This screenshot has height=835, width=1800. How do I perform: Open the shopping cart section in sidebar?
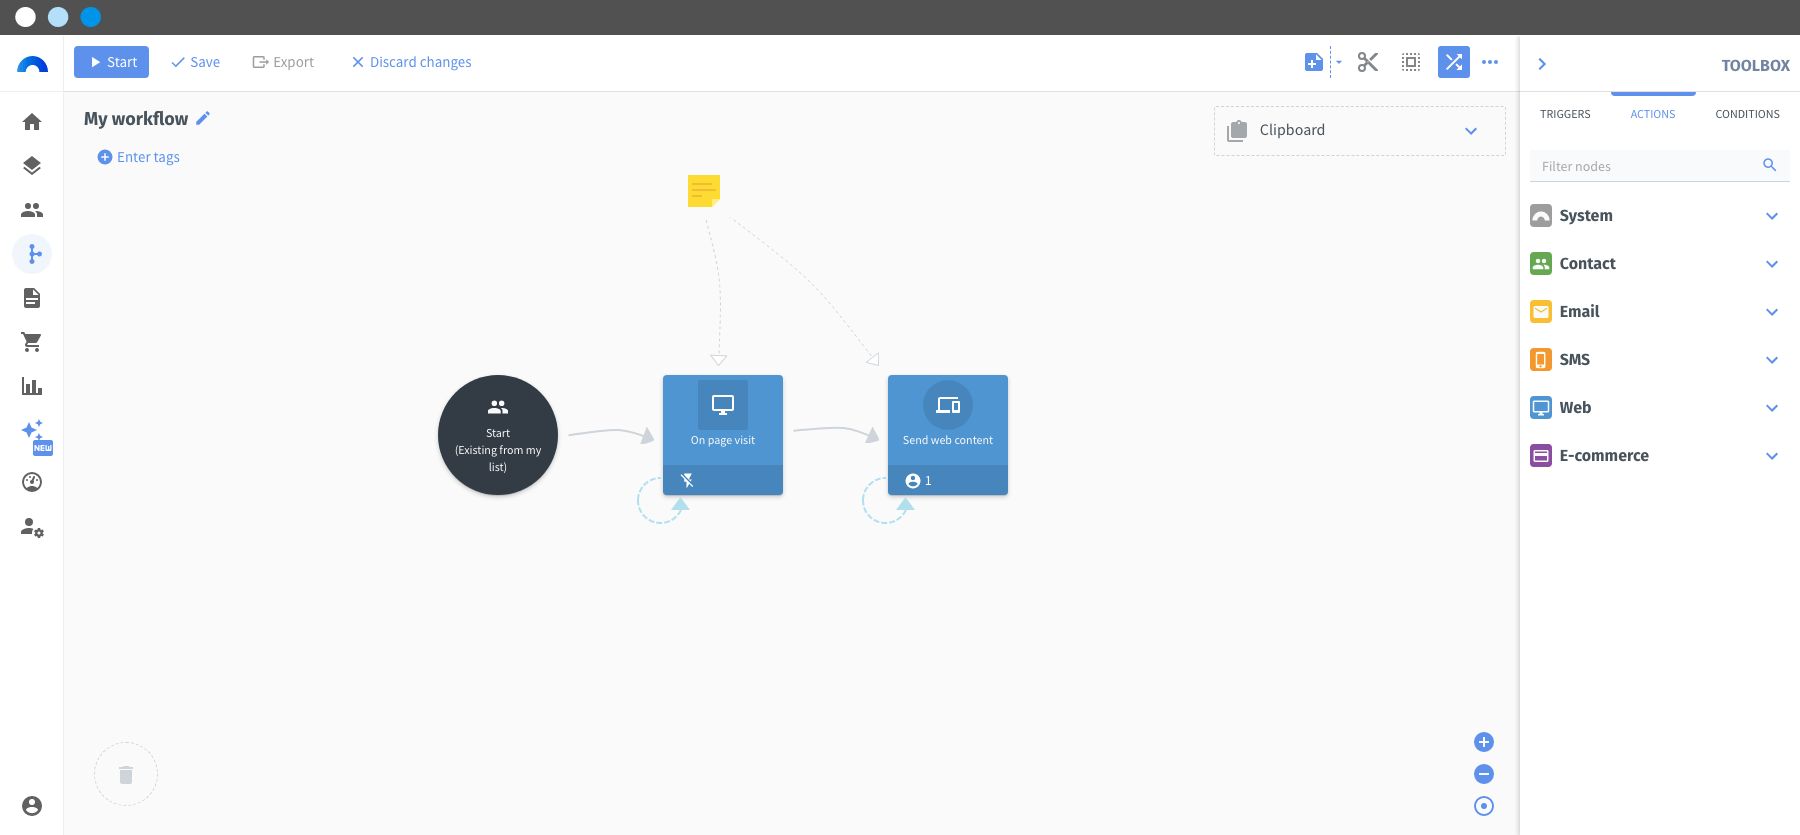(32, 342)
